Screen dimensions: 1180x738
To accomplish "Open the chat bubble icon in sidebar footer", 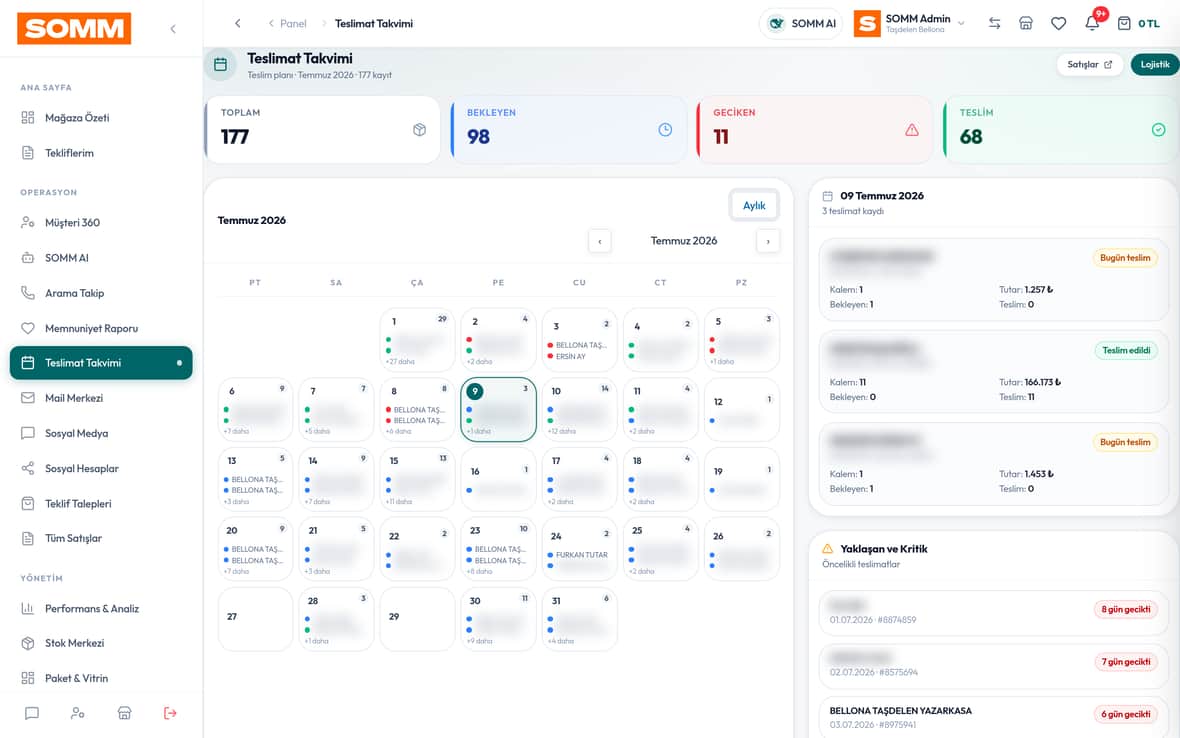I will pos(32,712).
